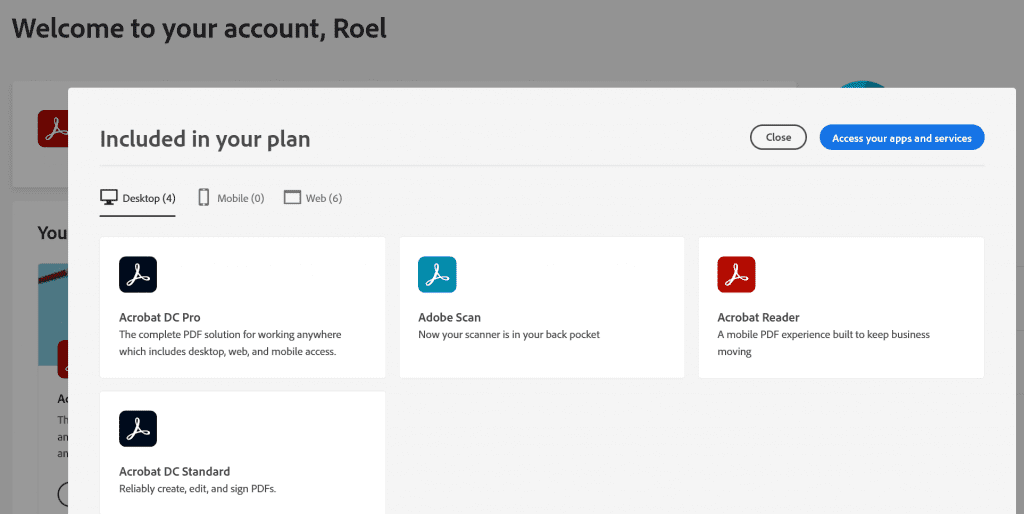Switch to the Mobile (0) tab
The image size is (1024, 514).
click(x=240, y=199)
